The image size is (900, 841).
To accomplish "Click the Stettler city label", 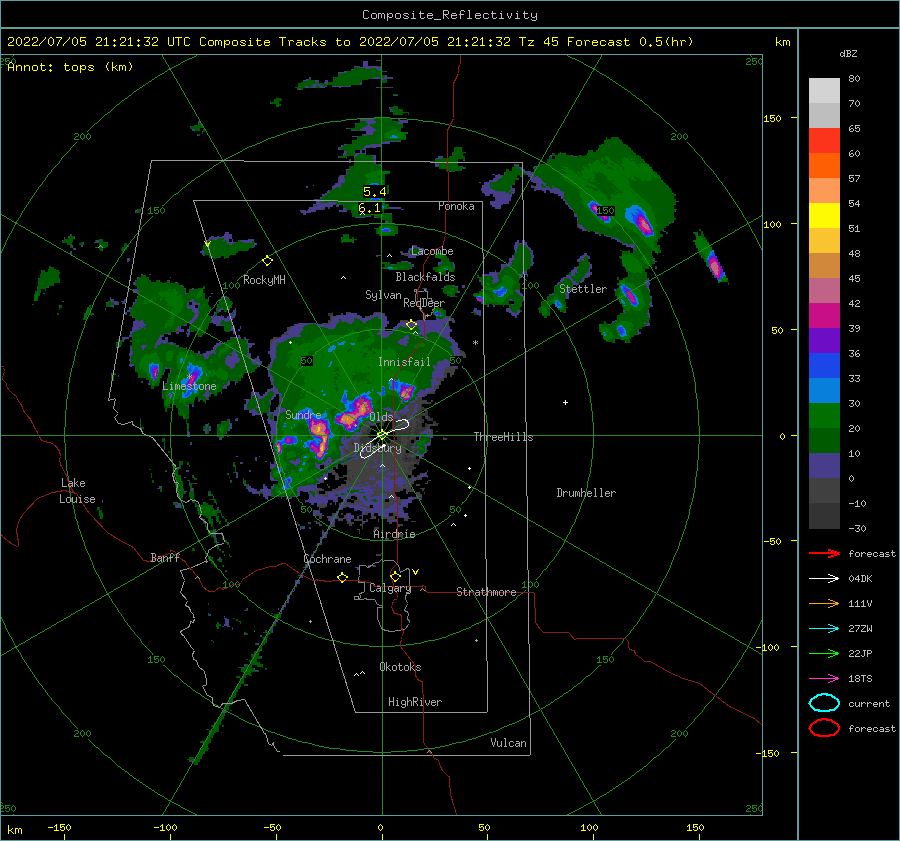I will click(x=583, y=289).
